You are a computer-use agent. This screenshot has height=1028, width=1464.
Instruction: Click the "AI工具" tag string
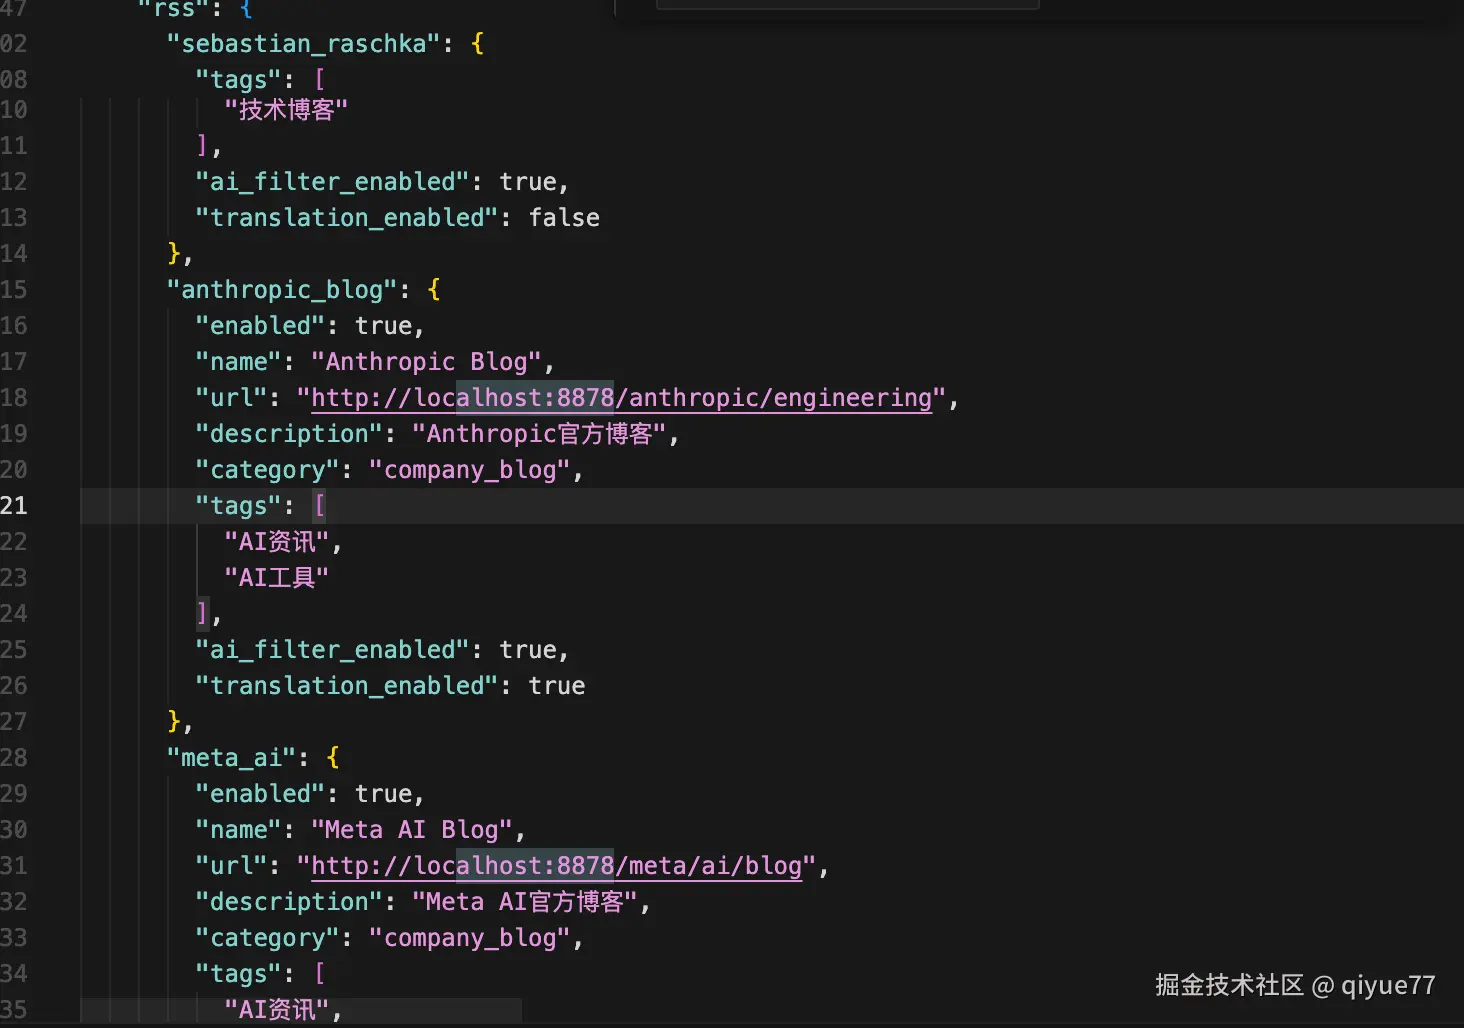(277, 578)
